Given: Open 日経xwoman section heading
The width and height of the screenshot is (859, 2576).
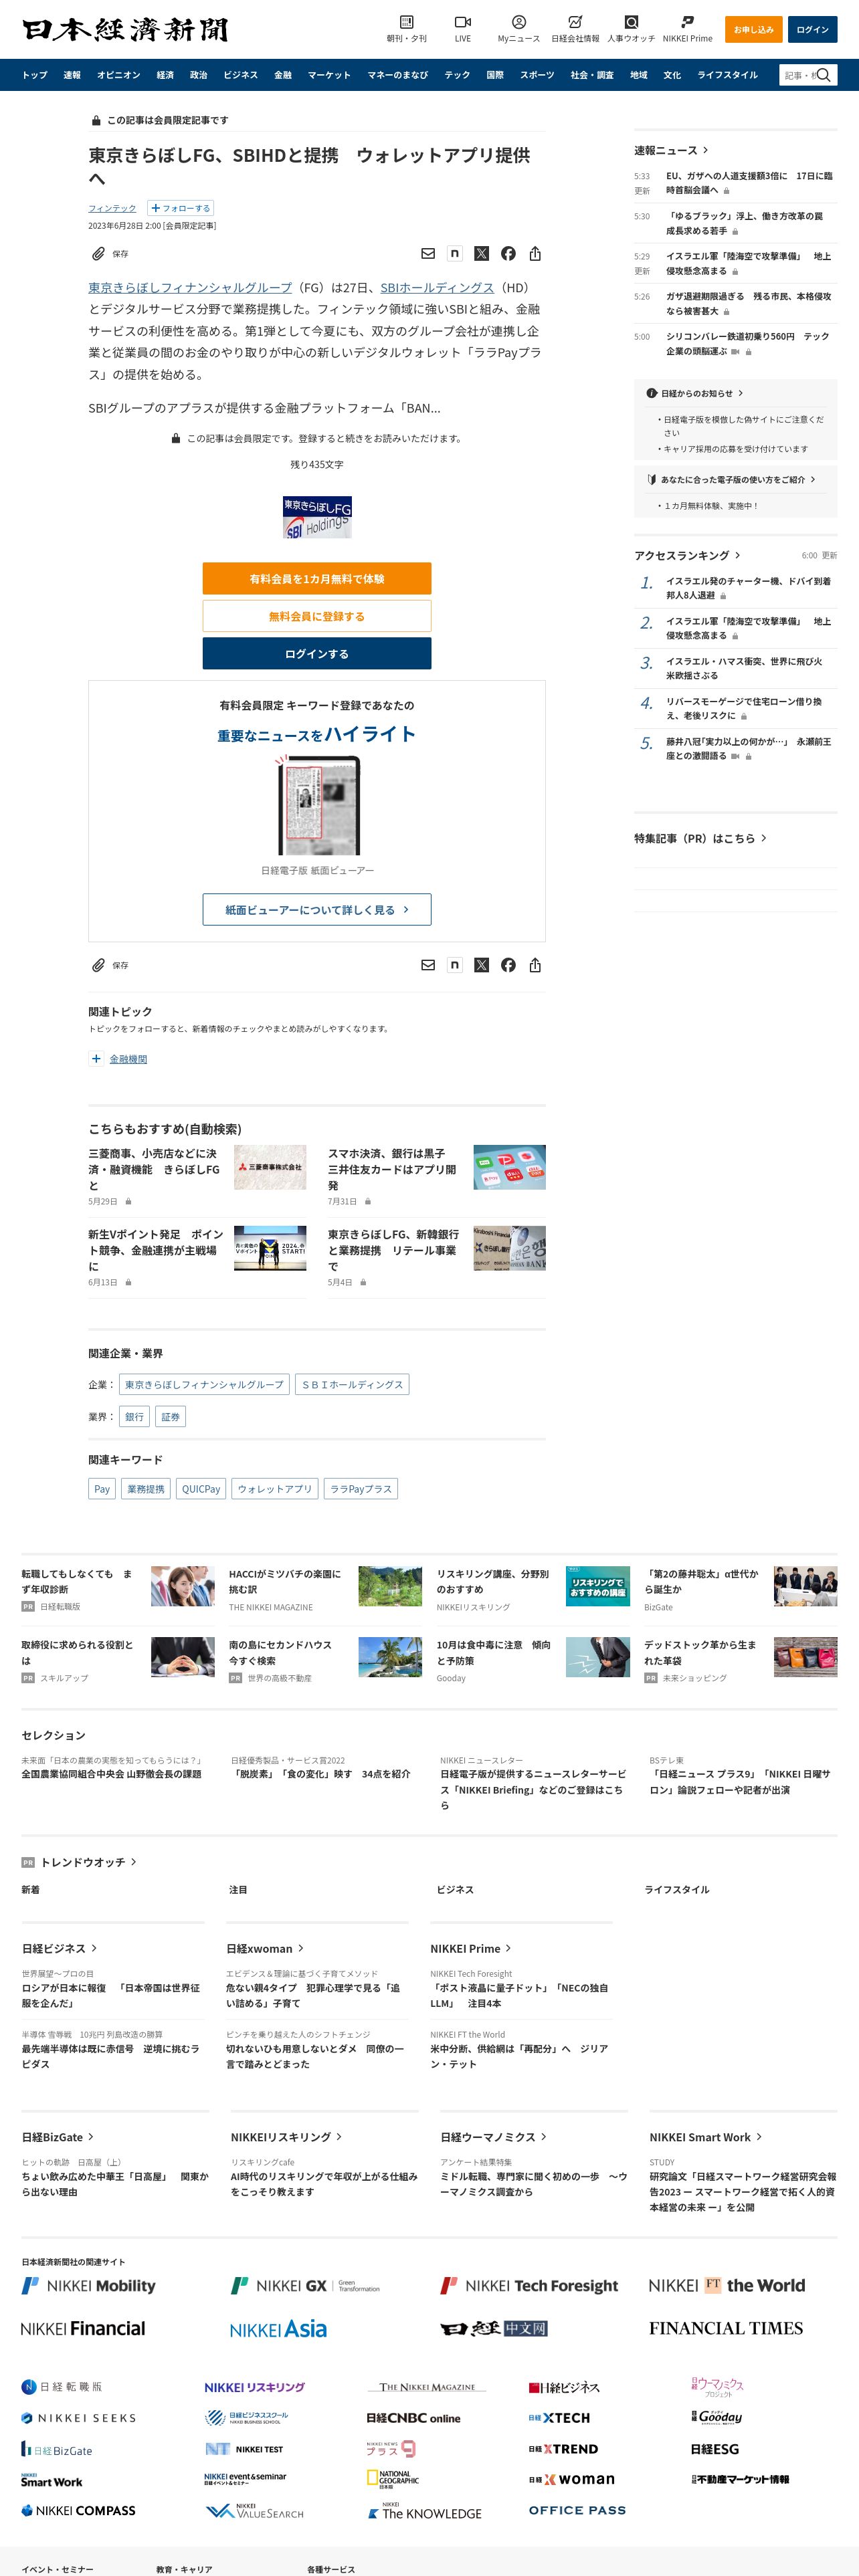Looking at the screenshot, I should point(265,1948).
